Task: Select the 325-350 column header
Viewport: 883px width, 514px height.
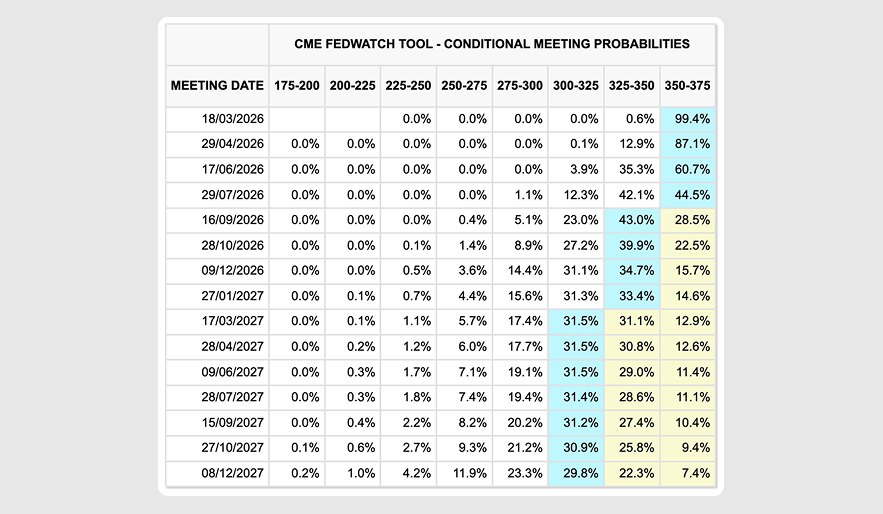Action: click(x=631, y=86)
